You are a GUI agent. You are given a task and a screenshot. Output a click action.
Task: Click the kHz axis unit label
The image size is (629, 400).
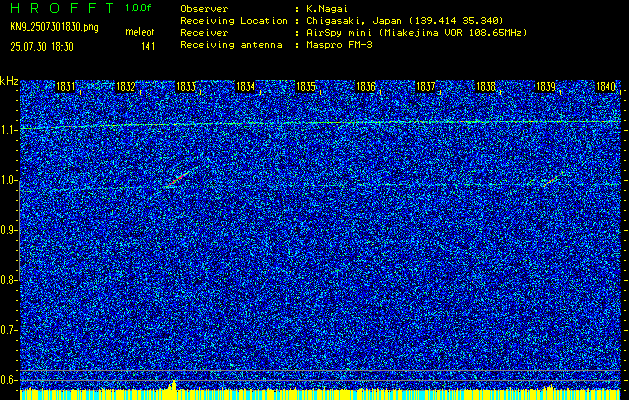point(9,81)
